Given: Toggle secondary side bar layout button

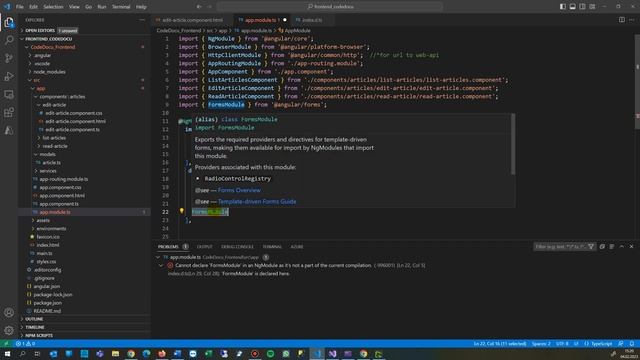Looking at the screenshot, I should (582, 7).
